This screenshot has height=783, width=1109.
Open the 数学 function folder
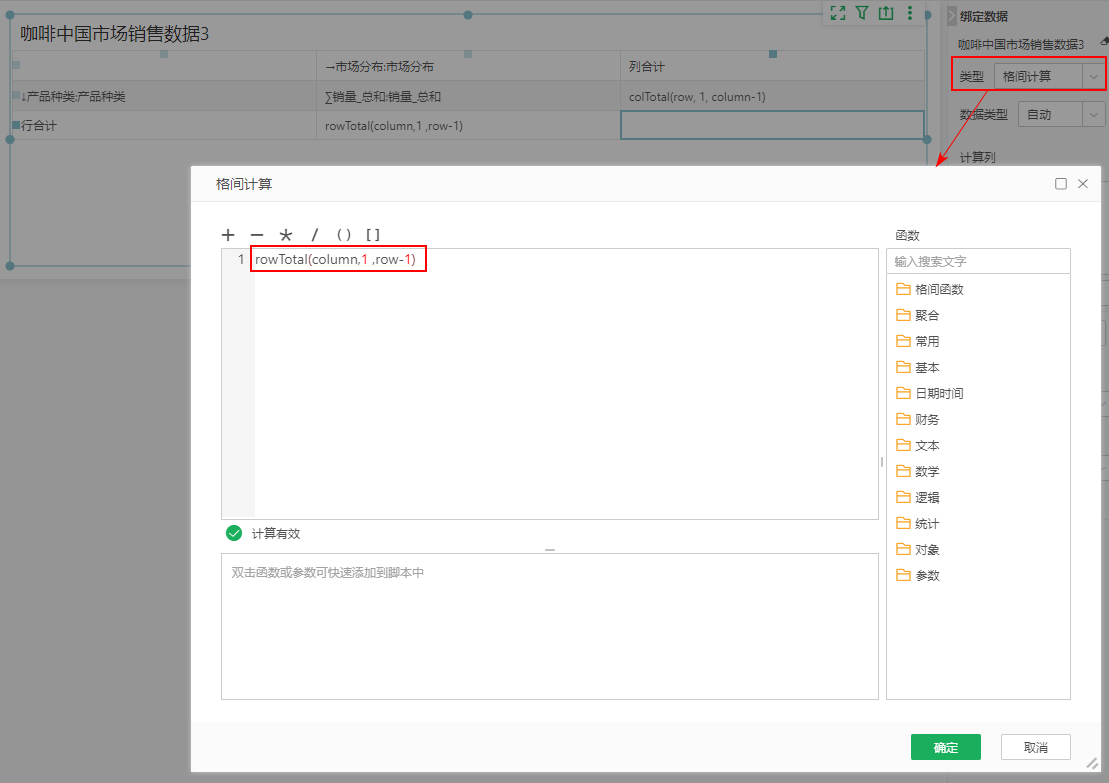click(x=918, y=472)
